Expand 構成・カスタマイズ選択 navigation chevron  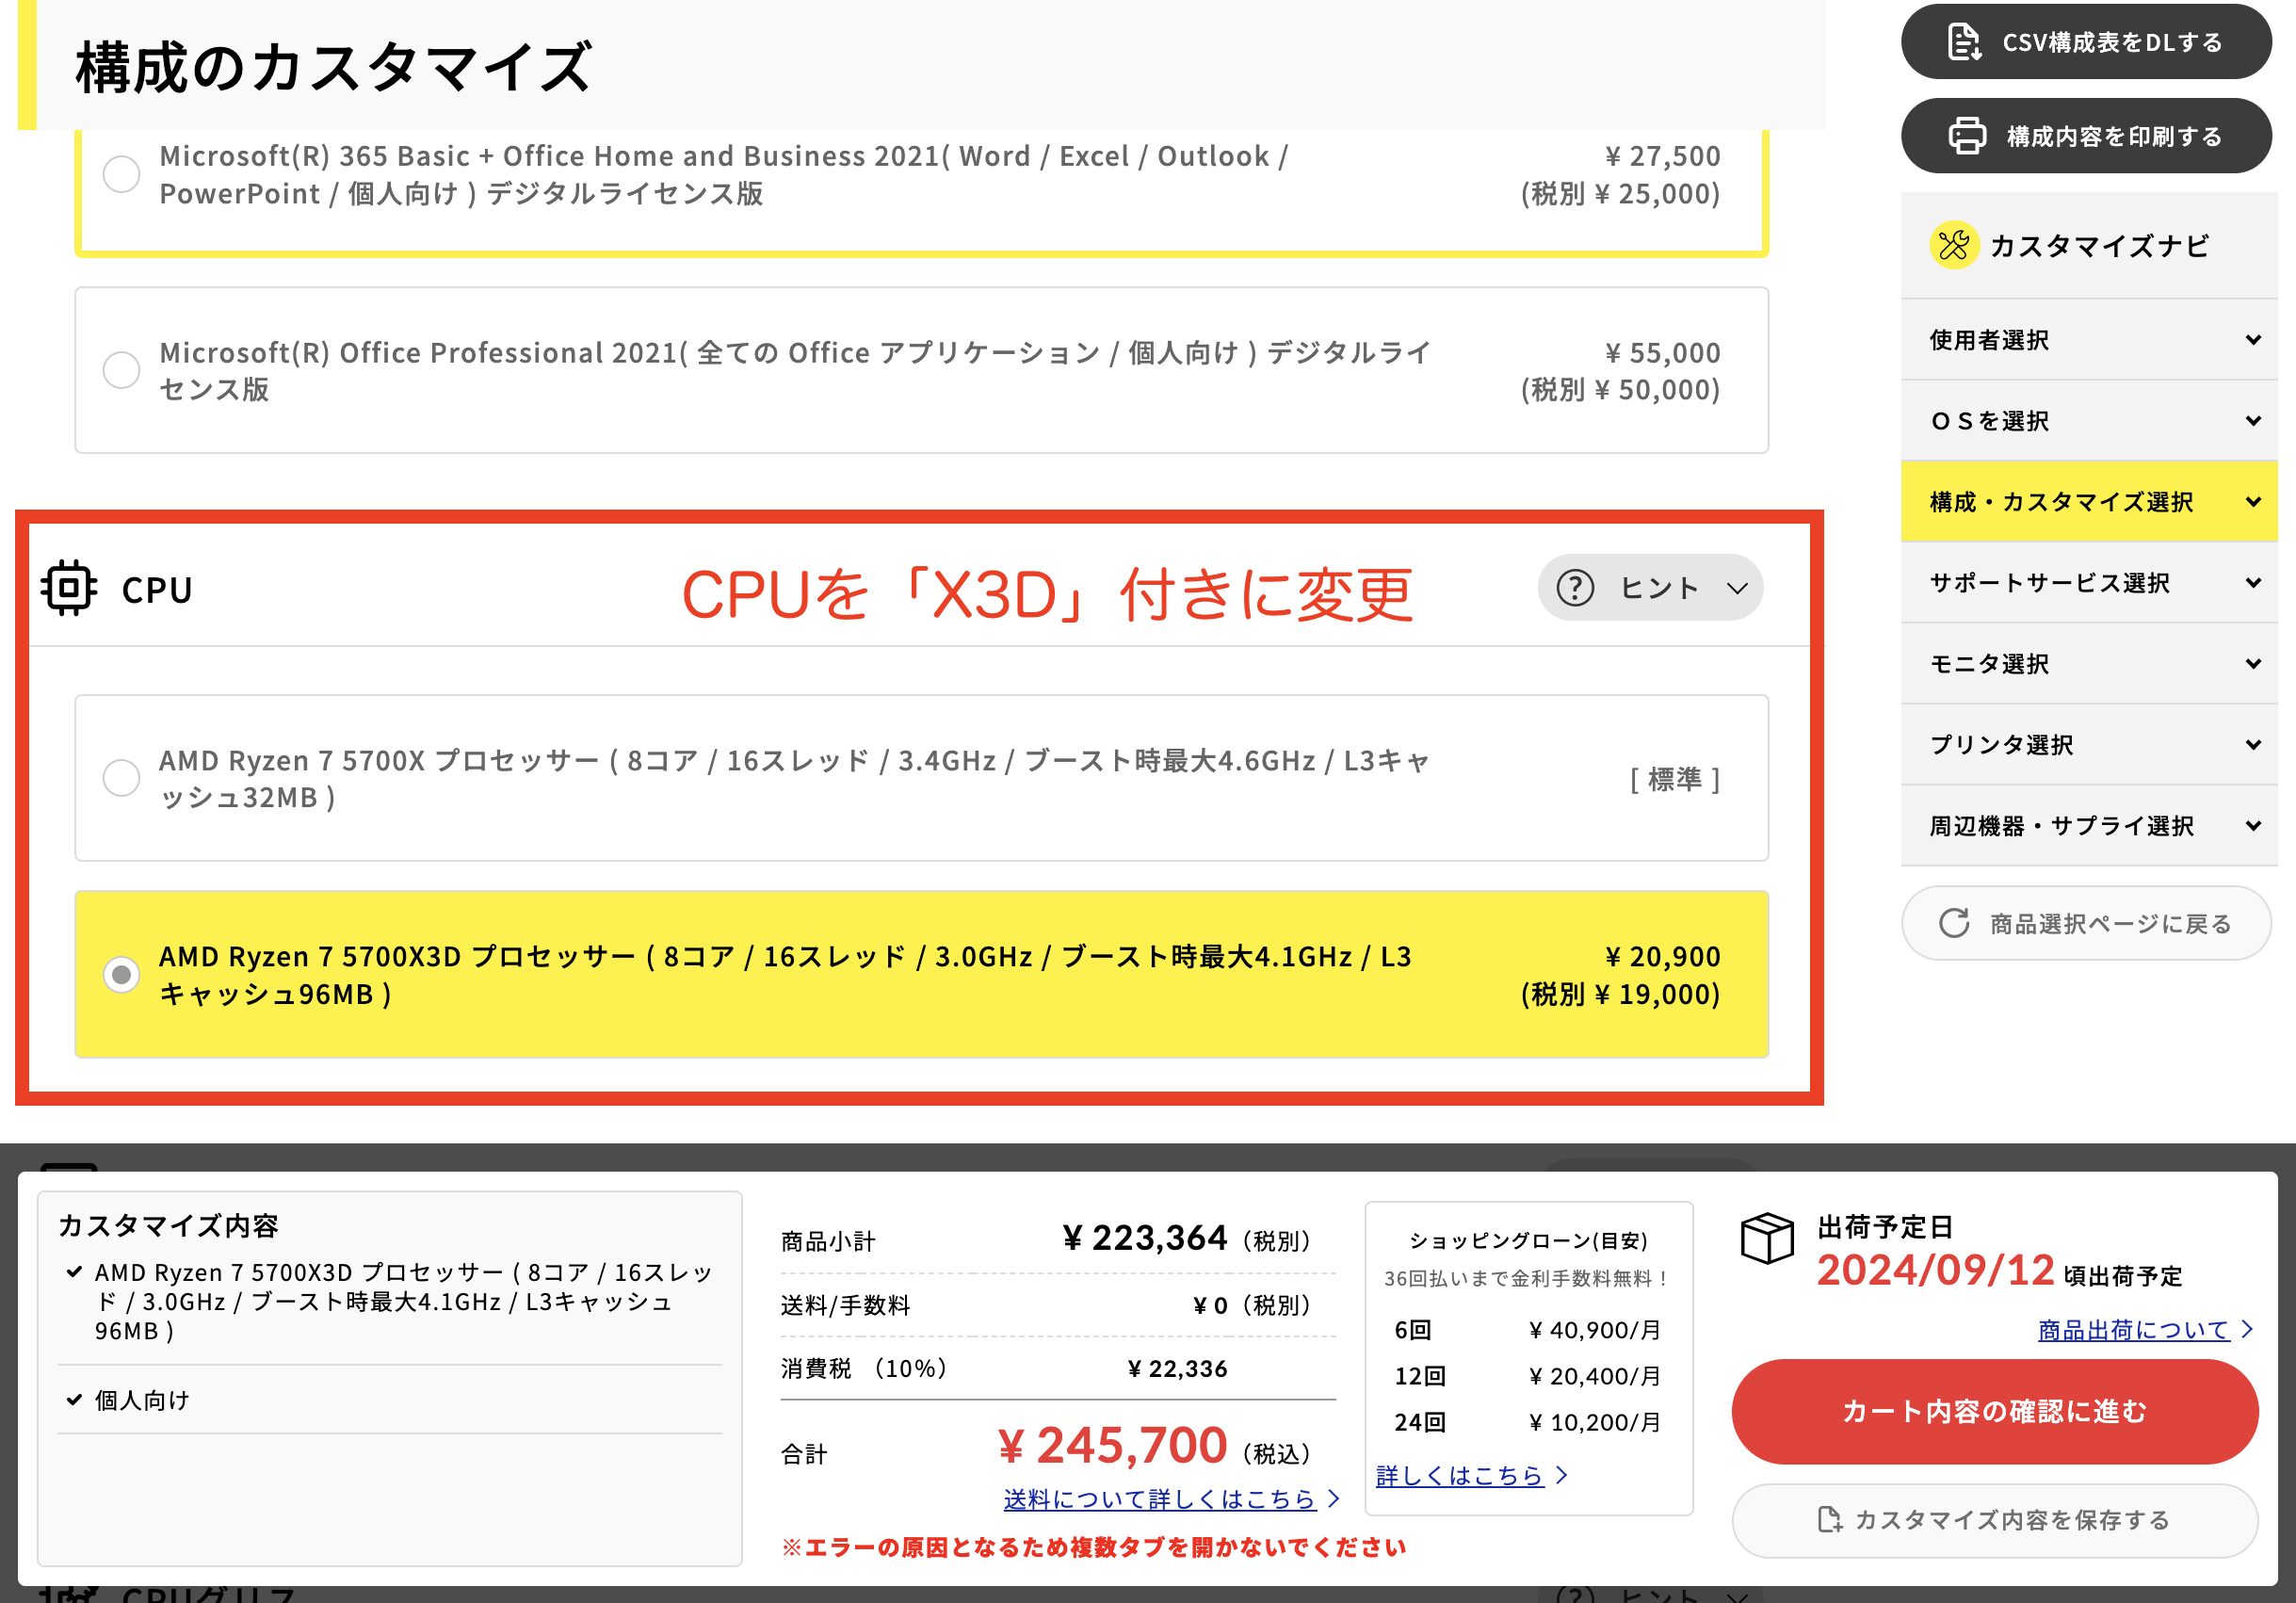coord(2253,501)
